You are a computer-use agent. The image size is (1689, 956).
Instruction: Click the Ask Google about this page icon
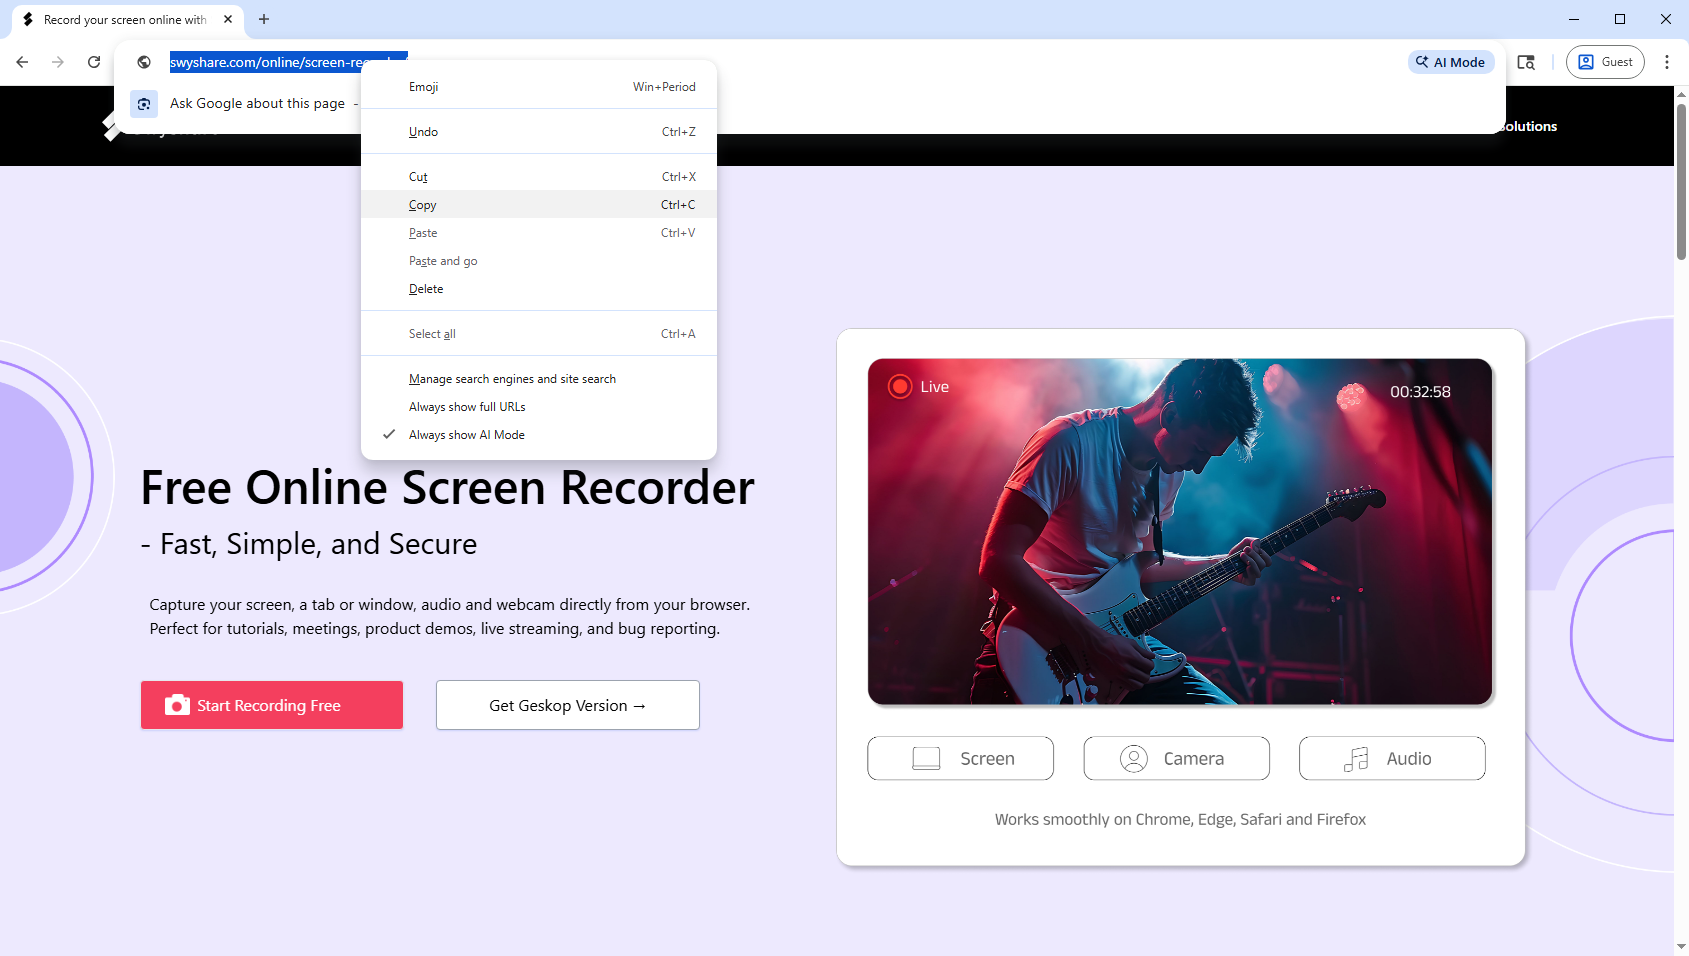(144, 104)
